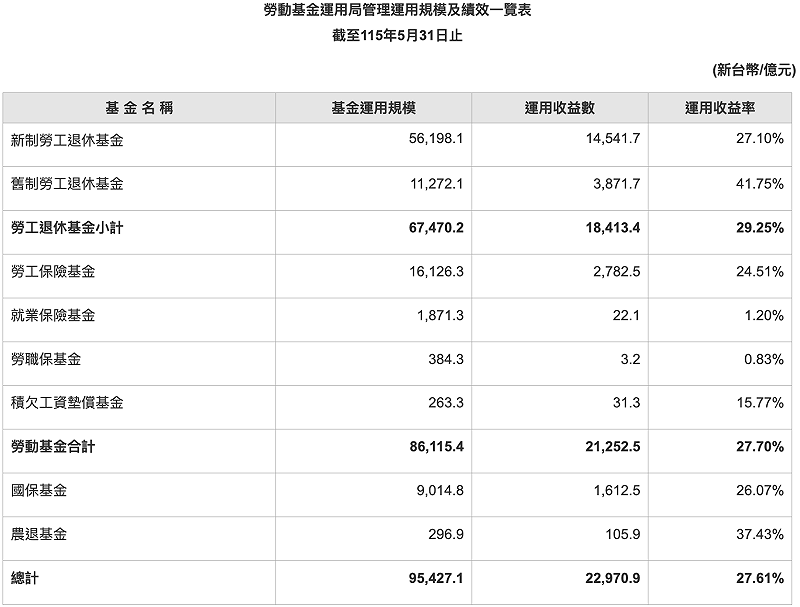Select the 勞工退休基金小計 row name
Screen dimensions: 800x607
coord(67,227)
